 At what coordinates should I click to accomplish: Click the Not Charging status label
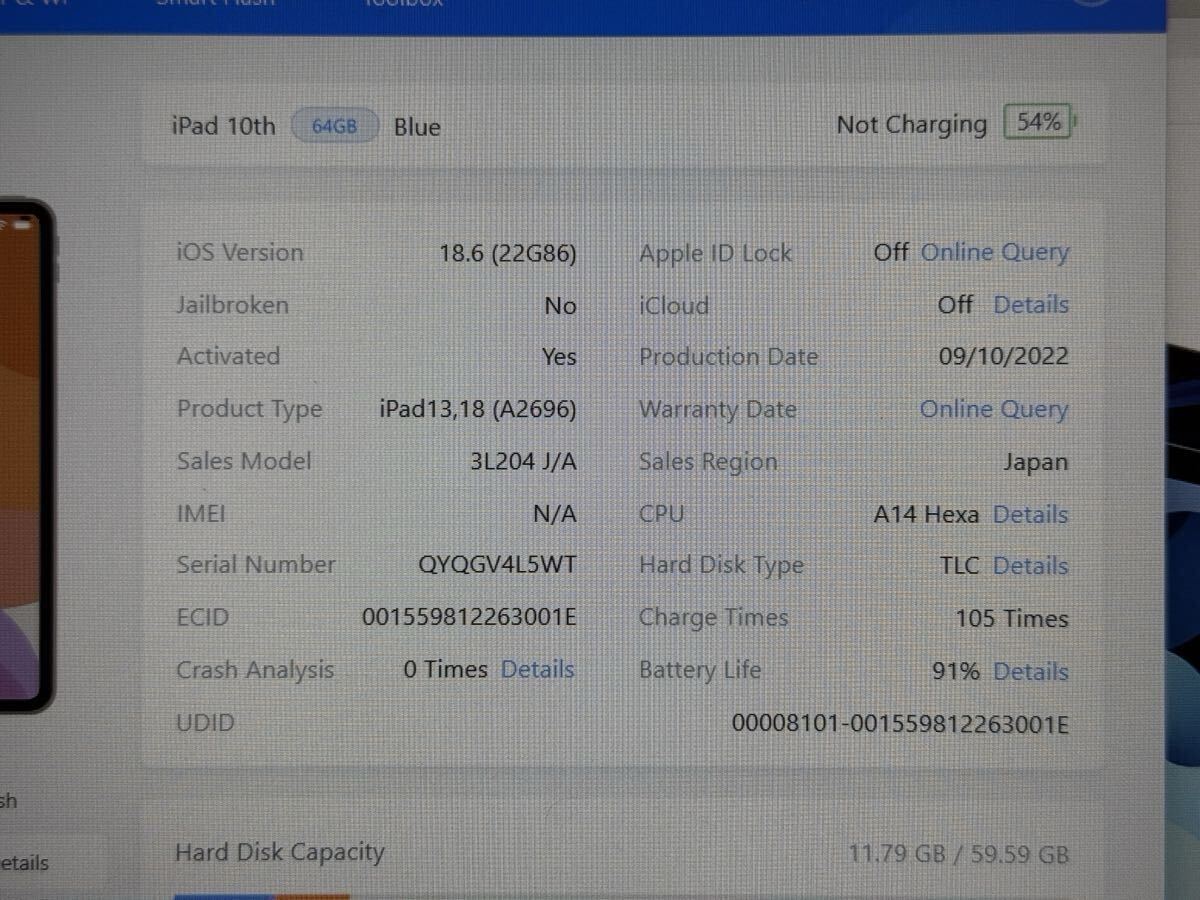click(x=911, y=125)
